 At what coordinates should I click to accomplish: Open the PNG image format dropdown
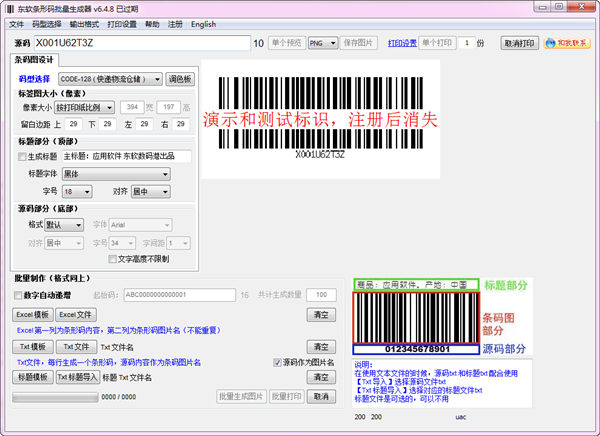321,44
